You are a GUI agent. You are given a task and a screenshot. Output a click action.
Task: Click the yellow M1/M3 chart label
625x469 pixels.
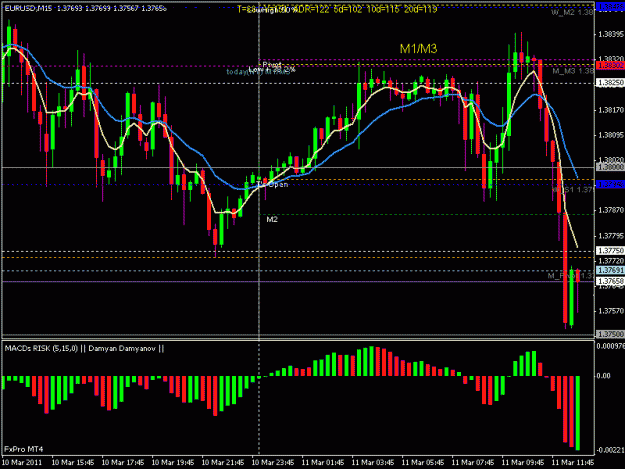click(x=418, y=49)
